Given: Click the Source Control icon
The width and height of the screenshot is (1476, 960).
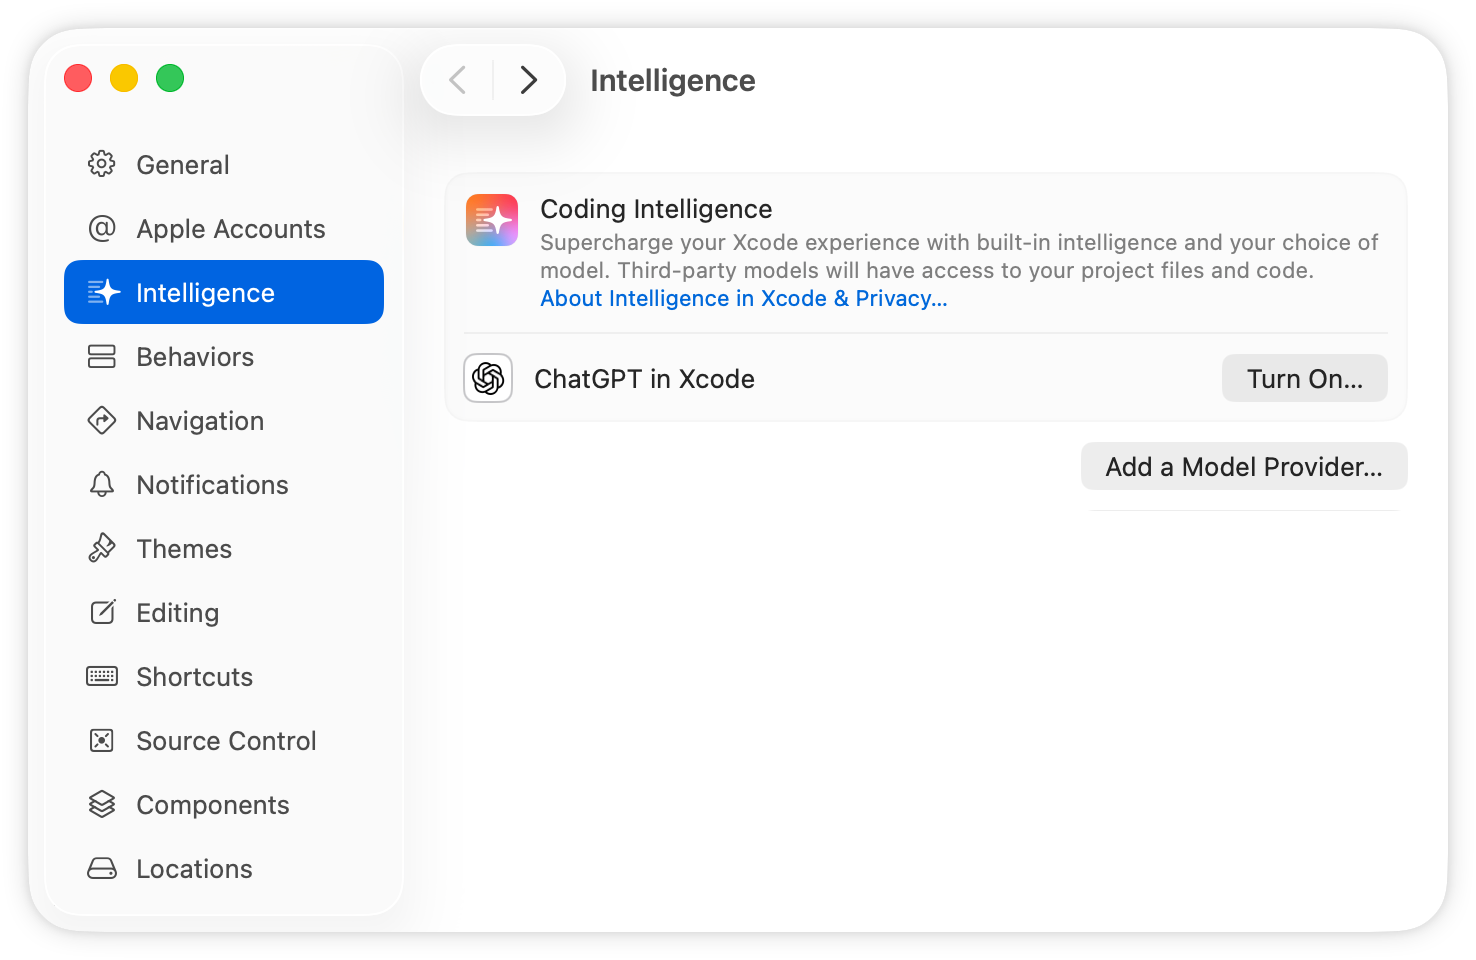Looking at the screenshot, I should click(x=101, y=740).
